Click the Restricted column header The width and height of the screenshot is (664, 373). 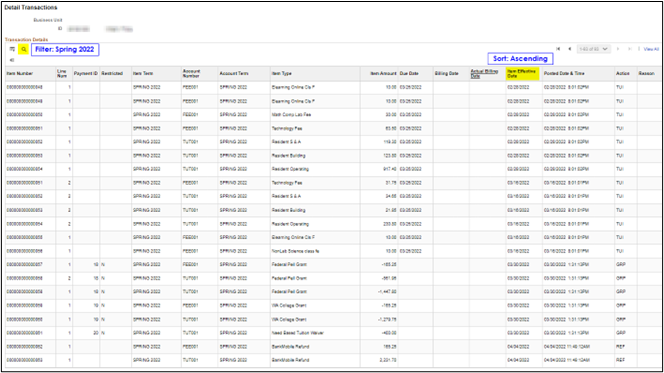click(x=112, y=74)
